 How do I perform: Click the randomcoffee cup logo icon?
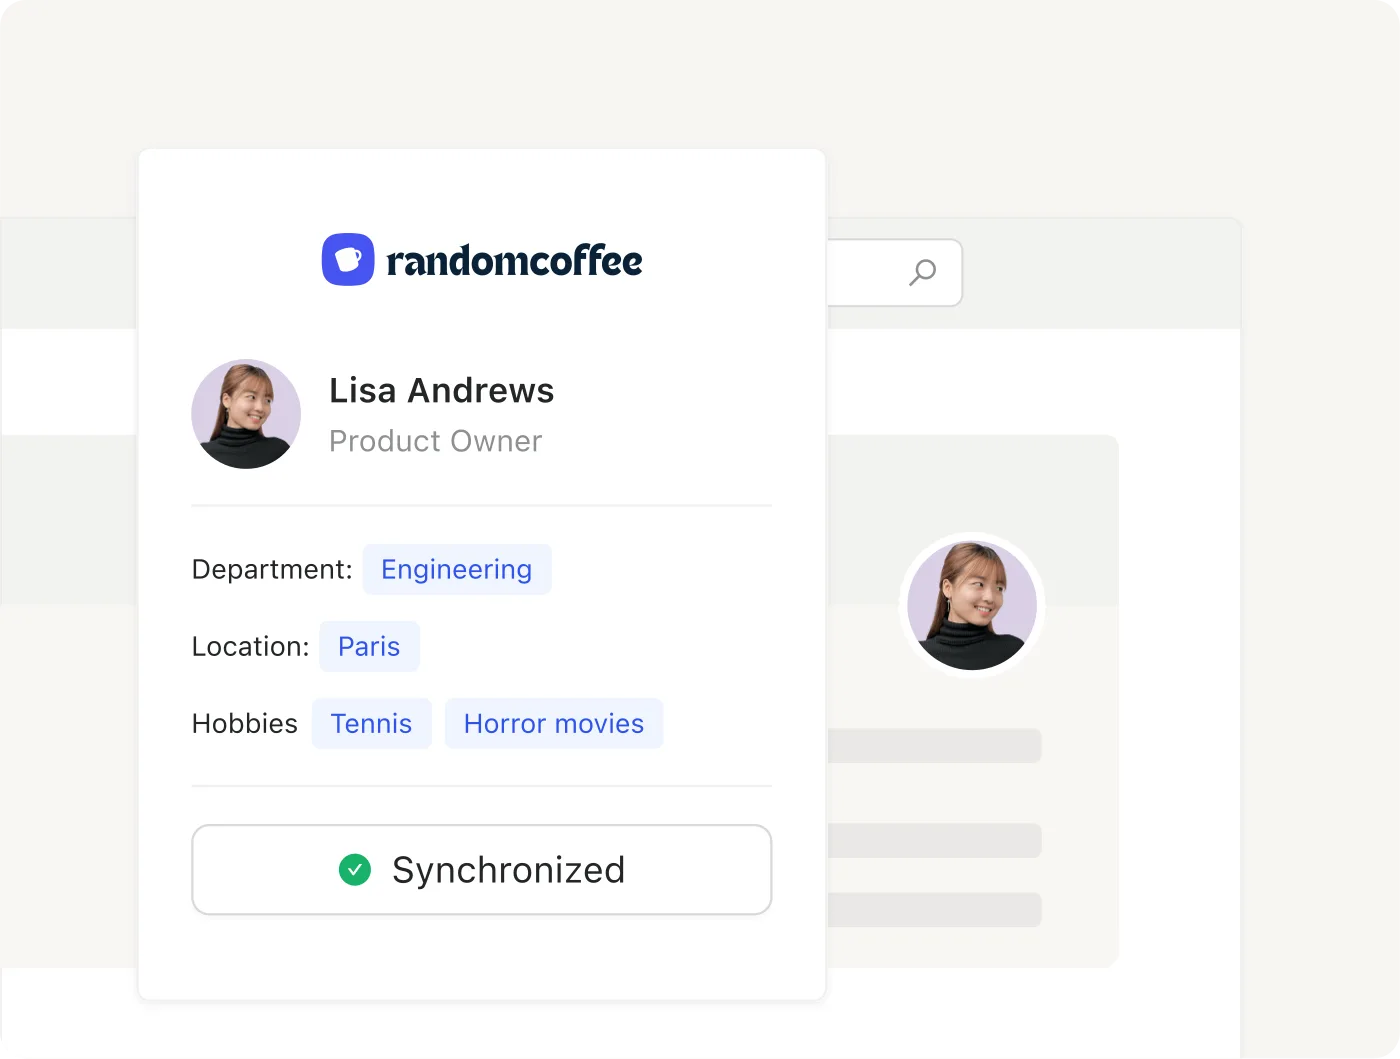(x=348, y=260)
